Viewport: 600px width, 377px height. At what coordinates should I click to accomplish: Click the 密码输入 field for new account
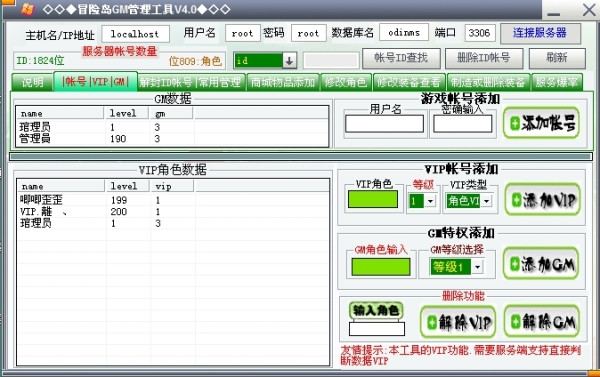[x=463, y=124]
